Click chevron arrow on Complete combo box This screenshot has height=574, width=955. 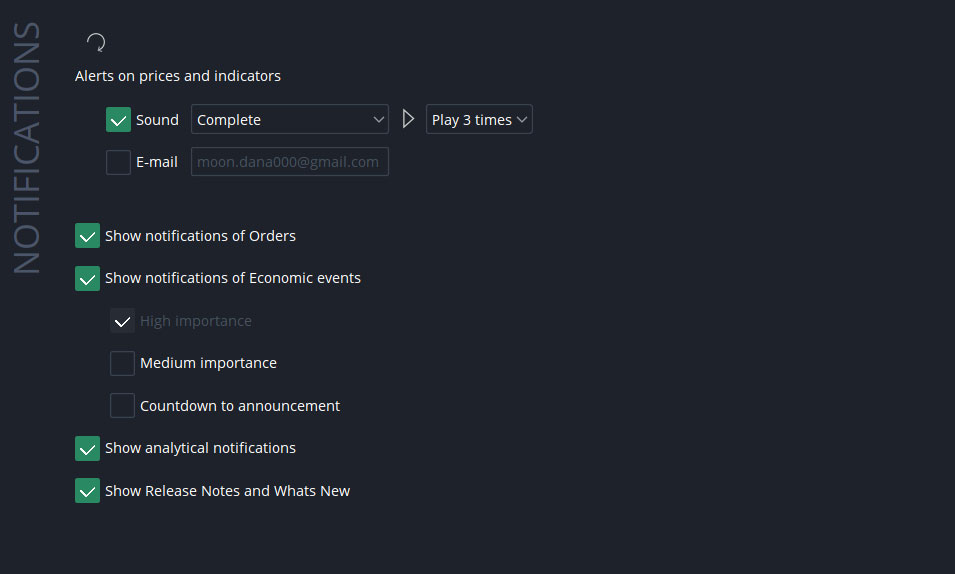pyautogui.click(x=378, y=120)
